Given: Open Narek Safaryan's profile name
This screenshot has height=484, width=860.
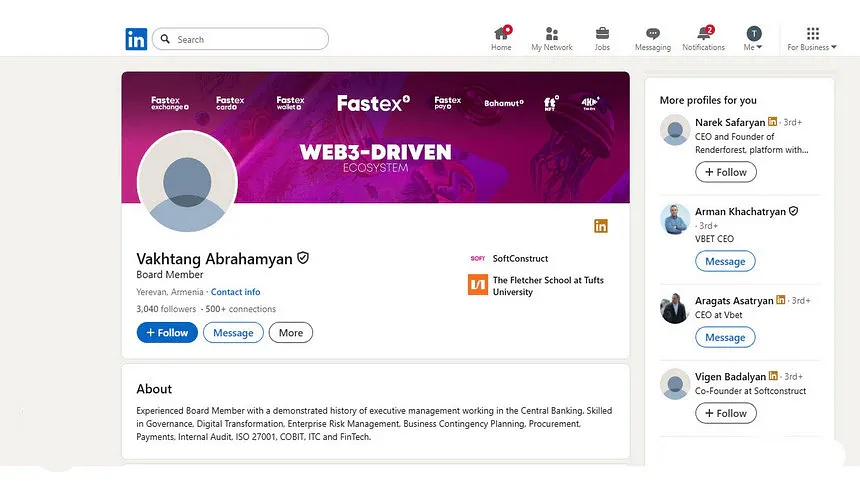Looking at the screenshot, I should (729, 122).
